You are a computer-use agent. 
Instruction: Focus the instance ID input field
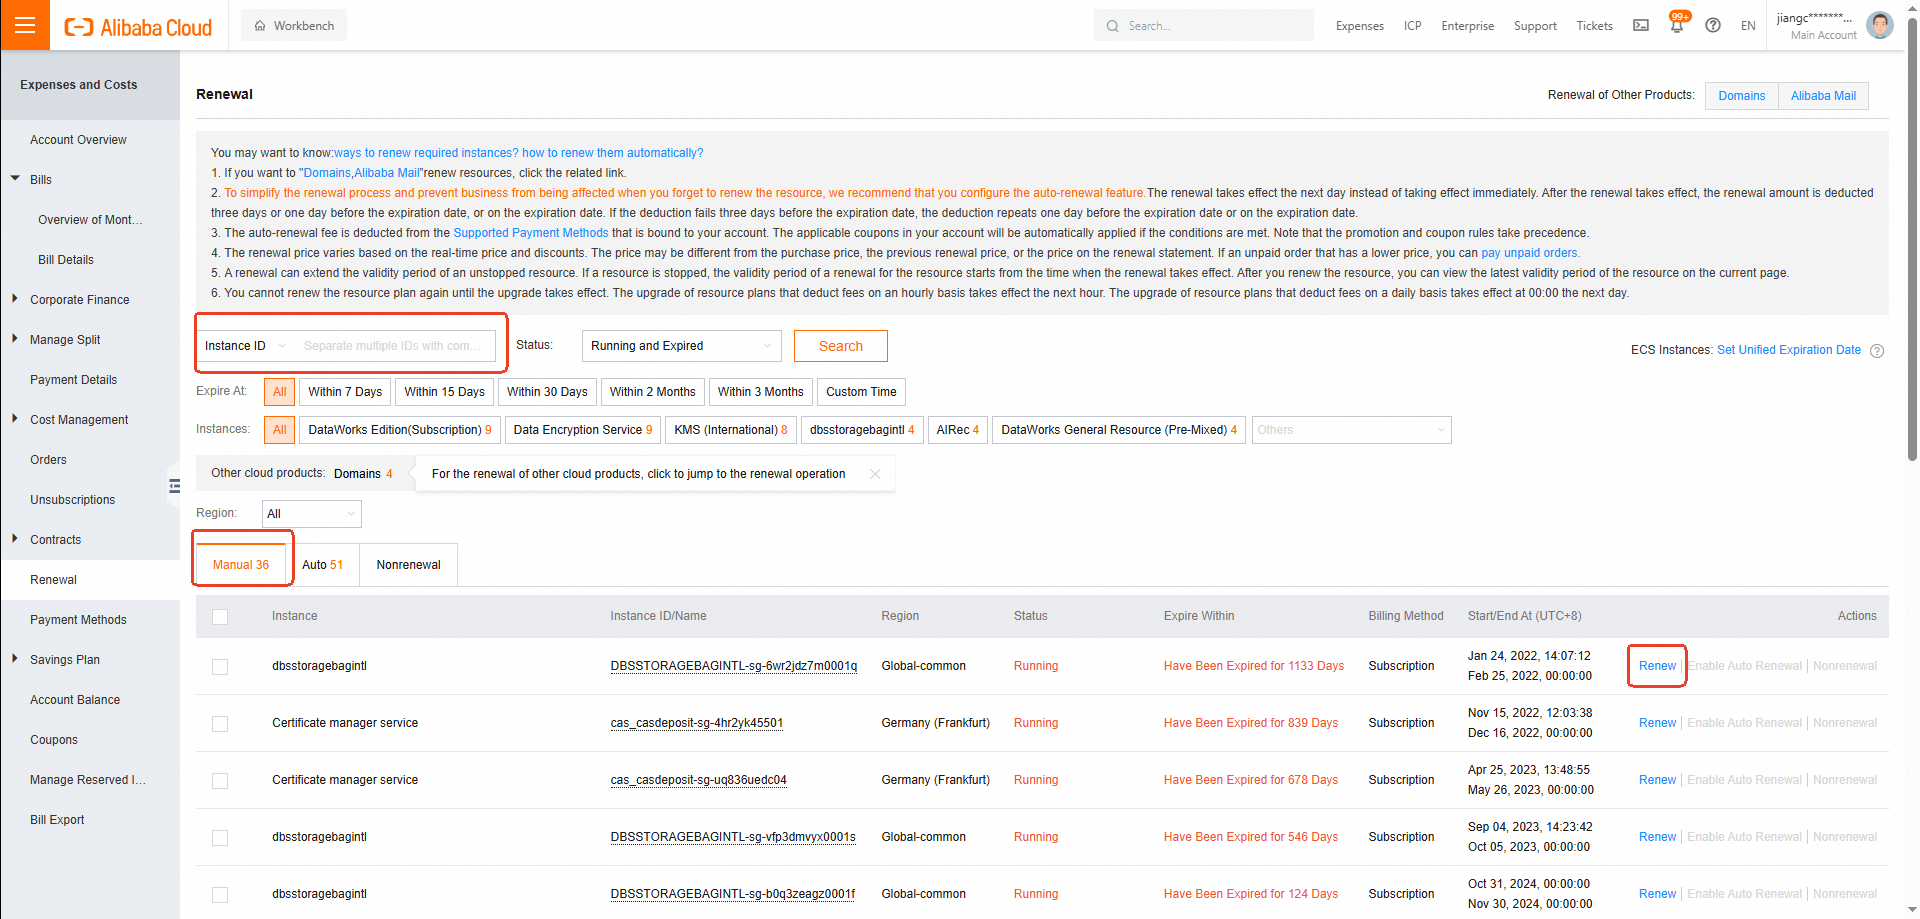coord(394,346)
